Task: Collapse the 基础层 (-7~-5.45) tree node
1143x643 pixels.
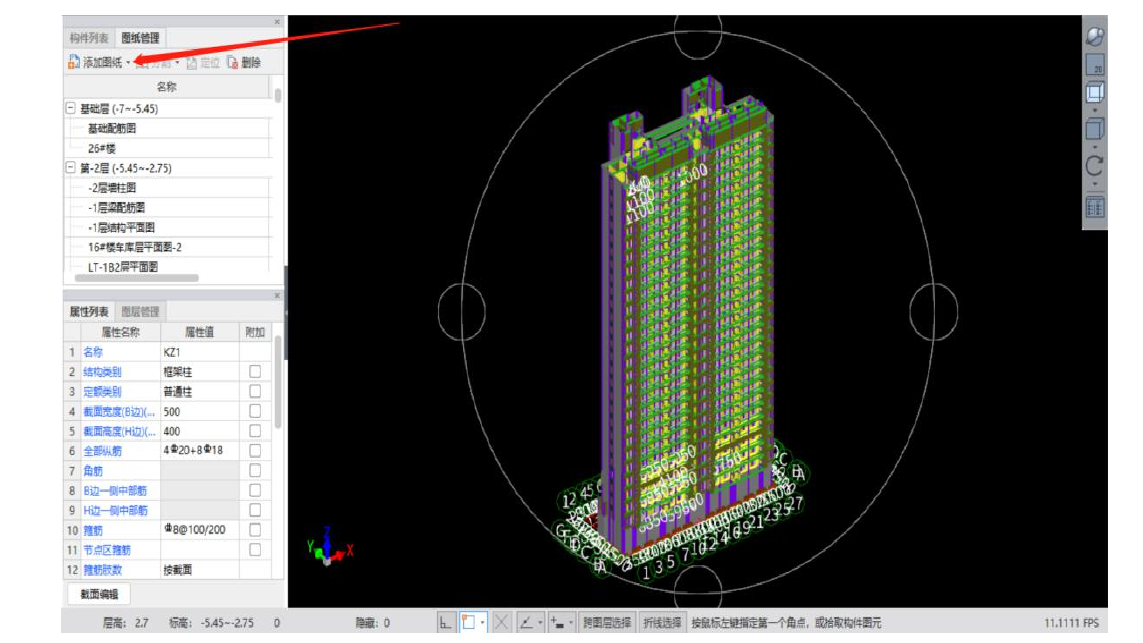Action: (71, 109)
